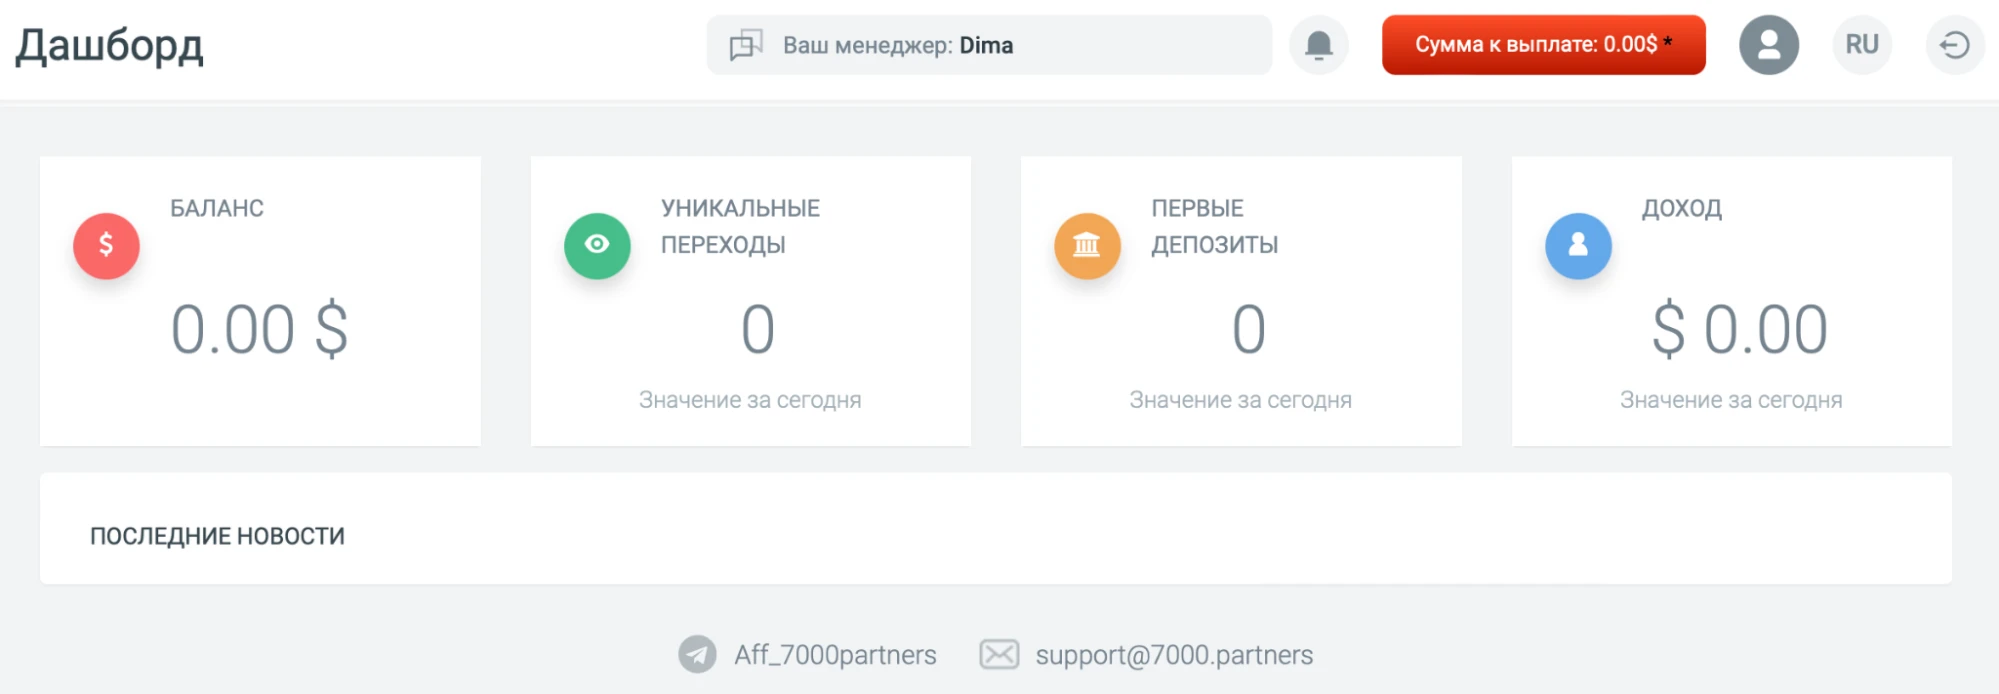
Task: Click the logout arrow icon
Action: click(x=1955, y=45)
